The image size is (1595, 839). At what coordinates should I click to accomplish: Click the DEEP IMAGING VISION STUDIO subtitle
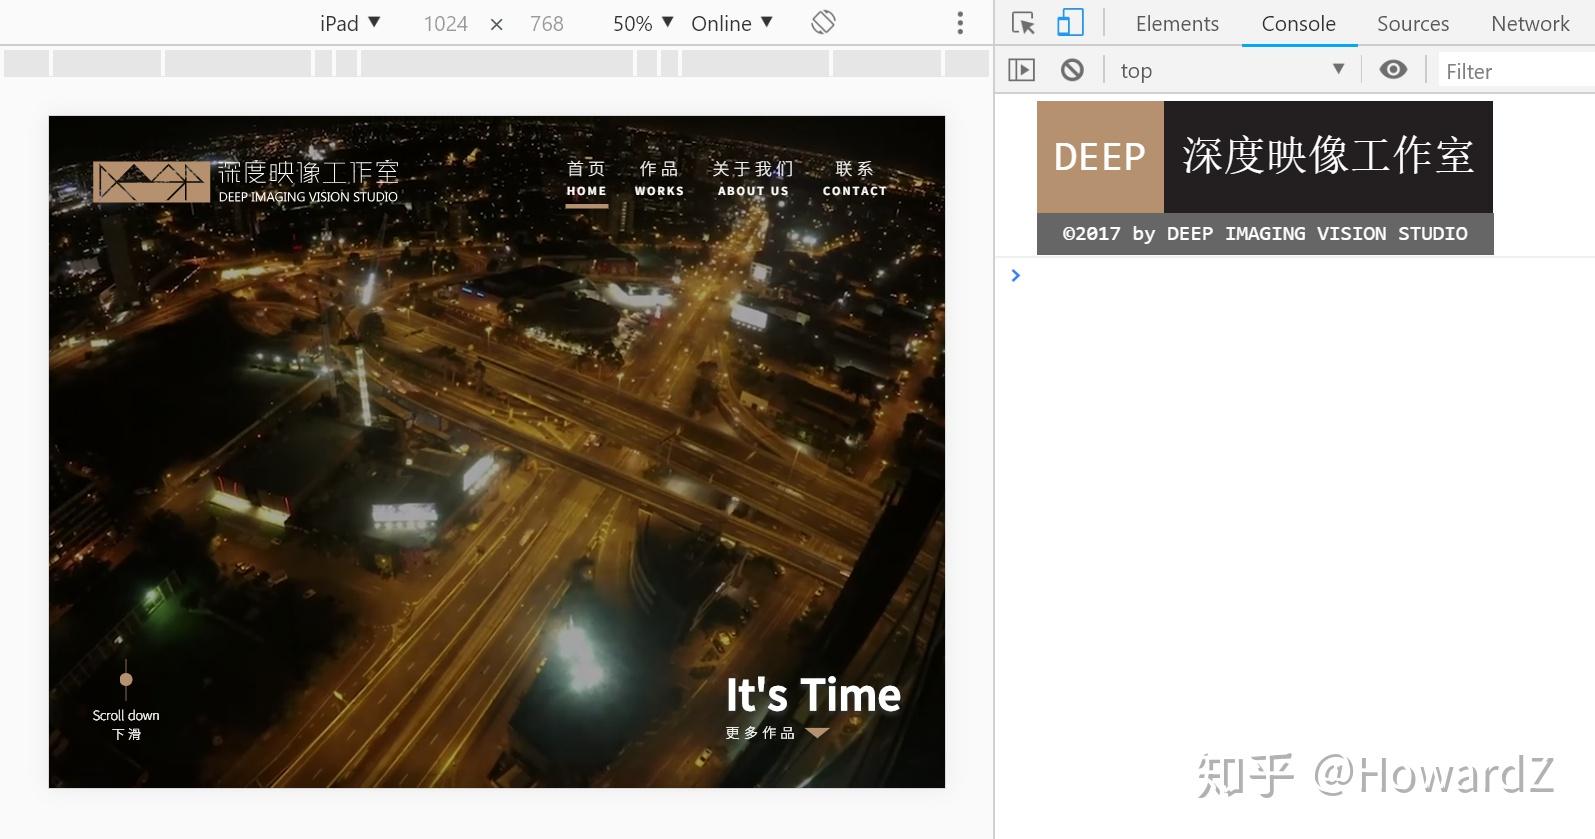(x=308, y=197)
